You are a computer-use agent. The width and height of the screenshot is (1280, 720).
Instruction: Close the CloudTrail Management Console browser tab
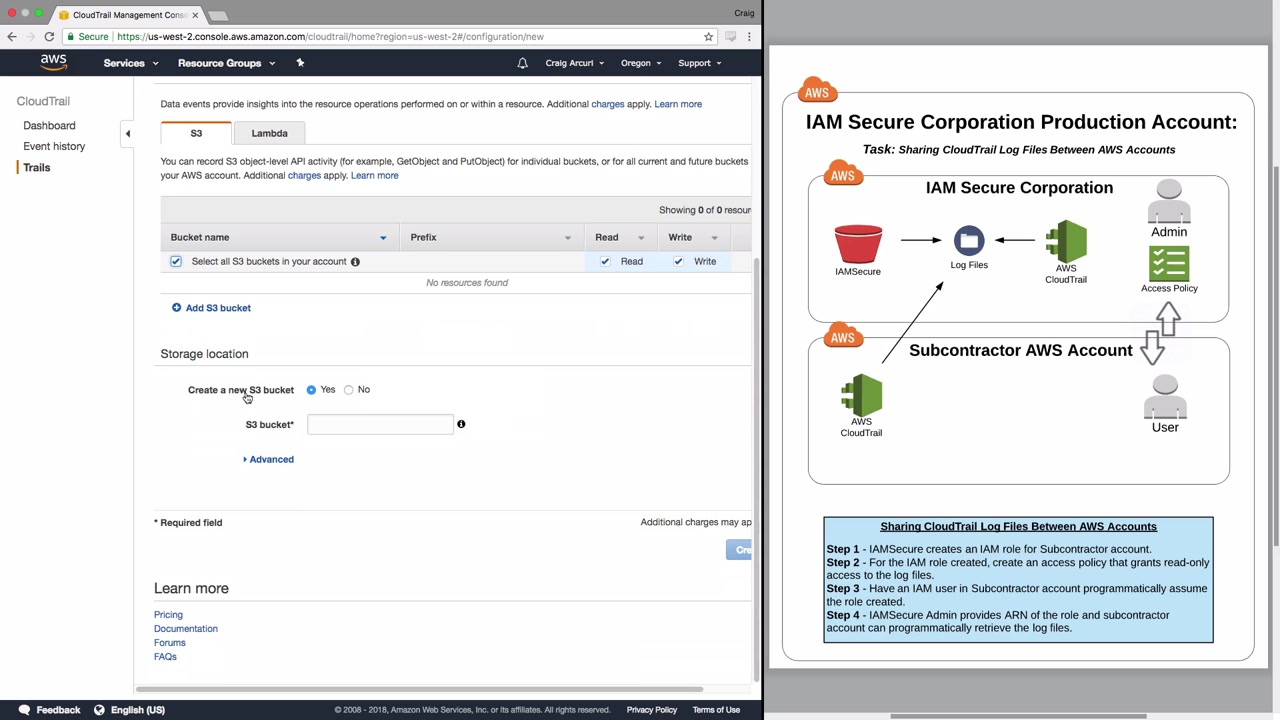pyautogui.click(x=193, y=15)
